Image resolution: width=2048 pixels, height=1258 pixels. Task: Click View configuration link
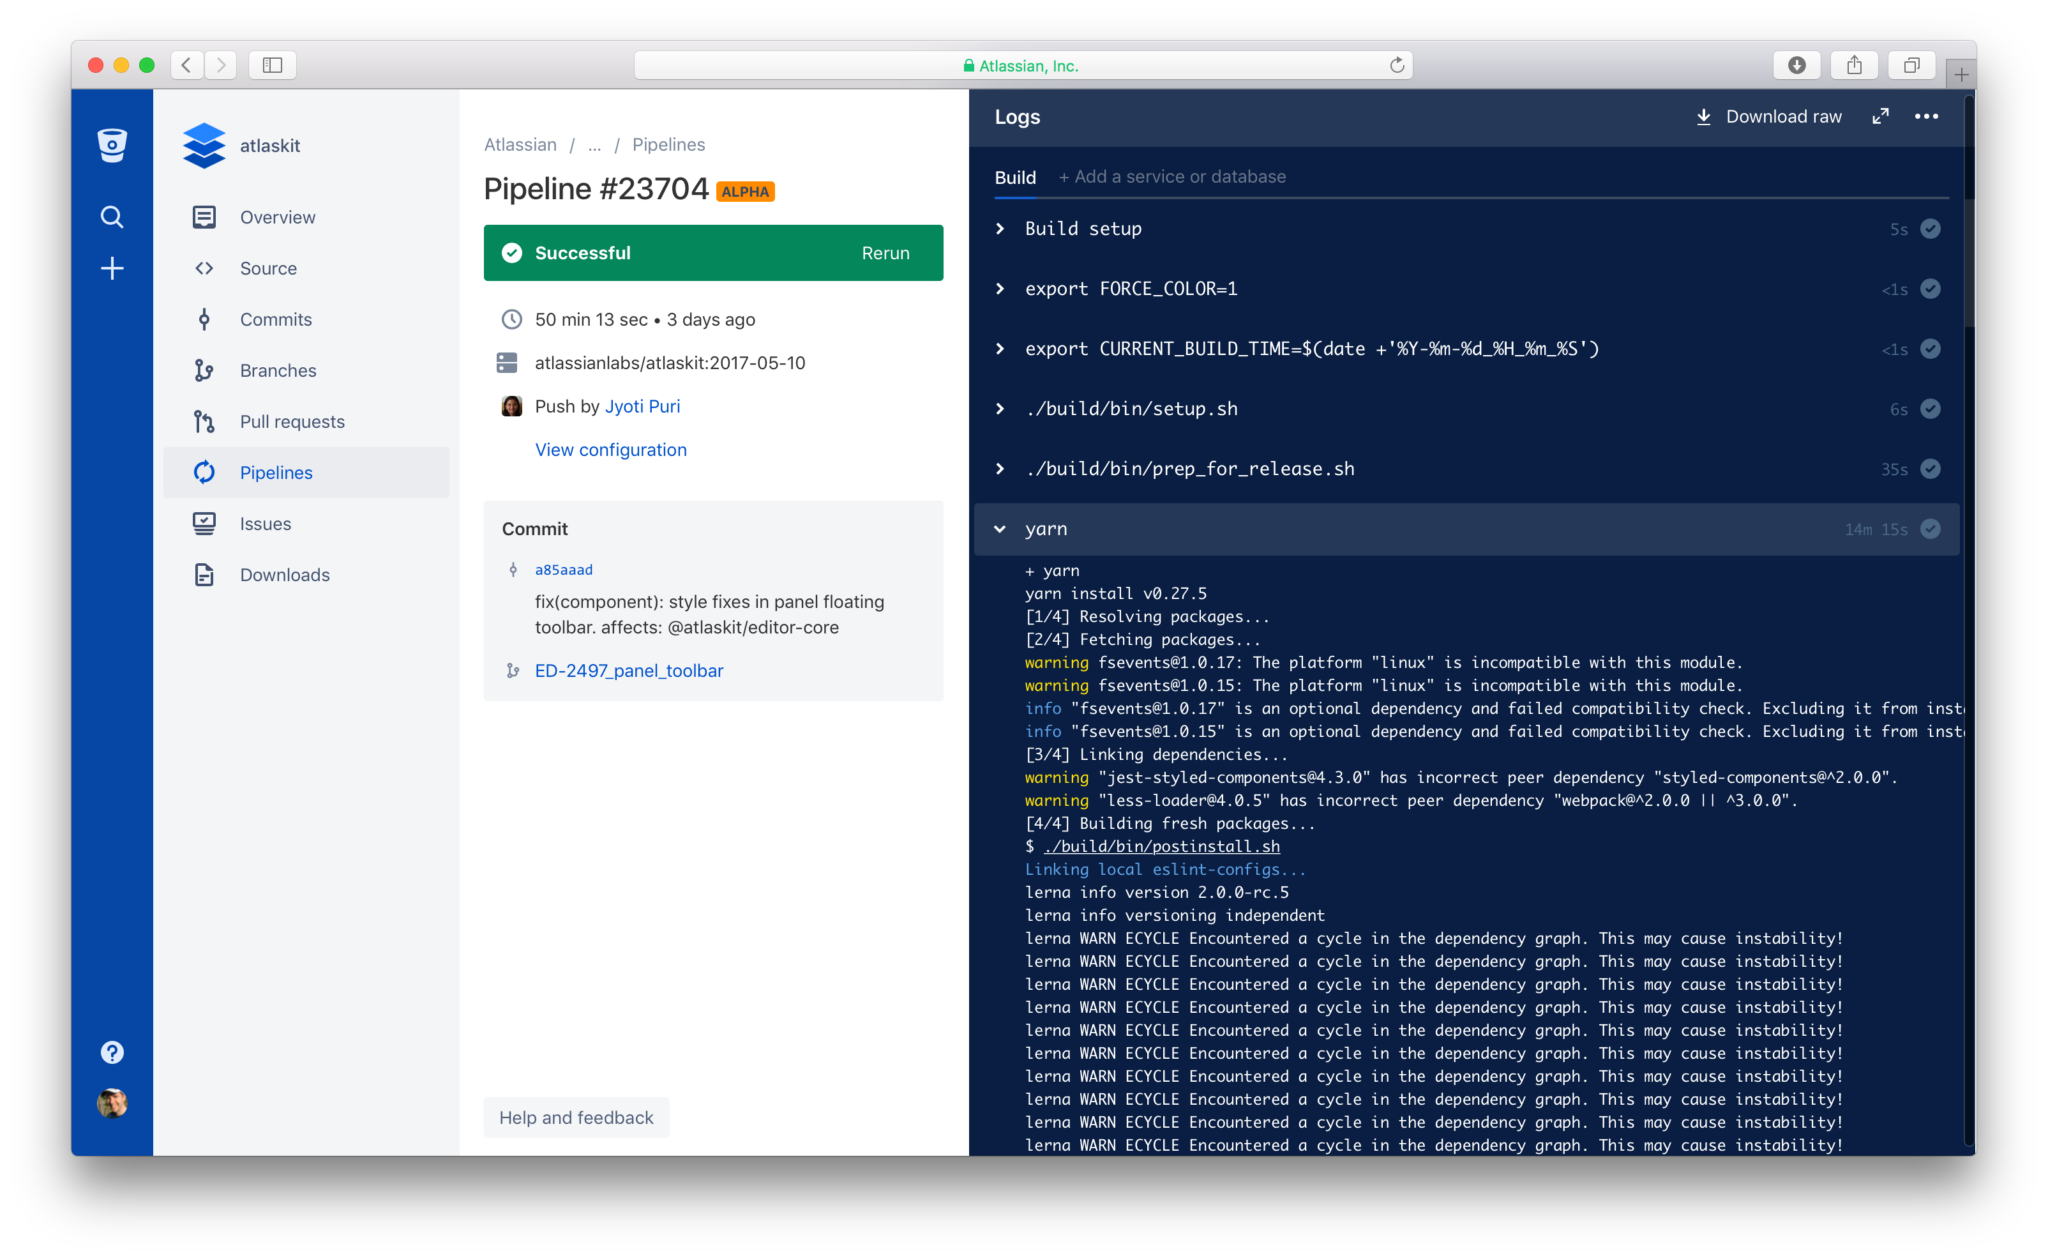[610, 449]
